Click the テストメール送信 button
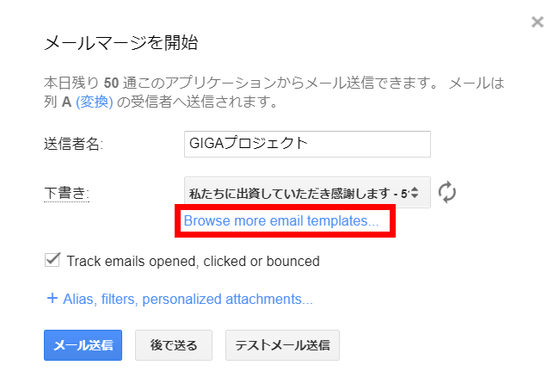Viewport: 560px width, 390px height. click(282, 345)
